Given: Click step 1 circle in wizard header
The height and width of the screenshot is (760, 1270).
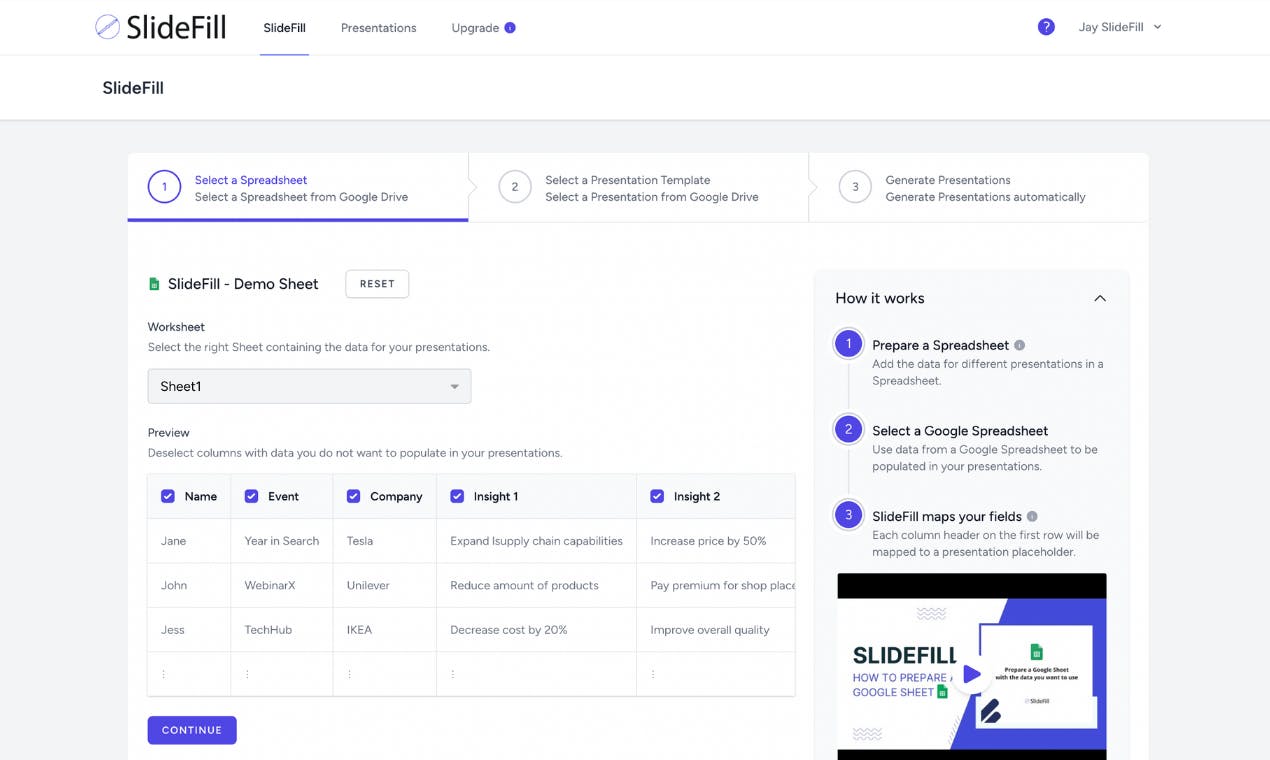Looking at the screenshot, I should tap(164, 187).
